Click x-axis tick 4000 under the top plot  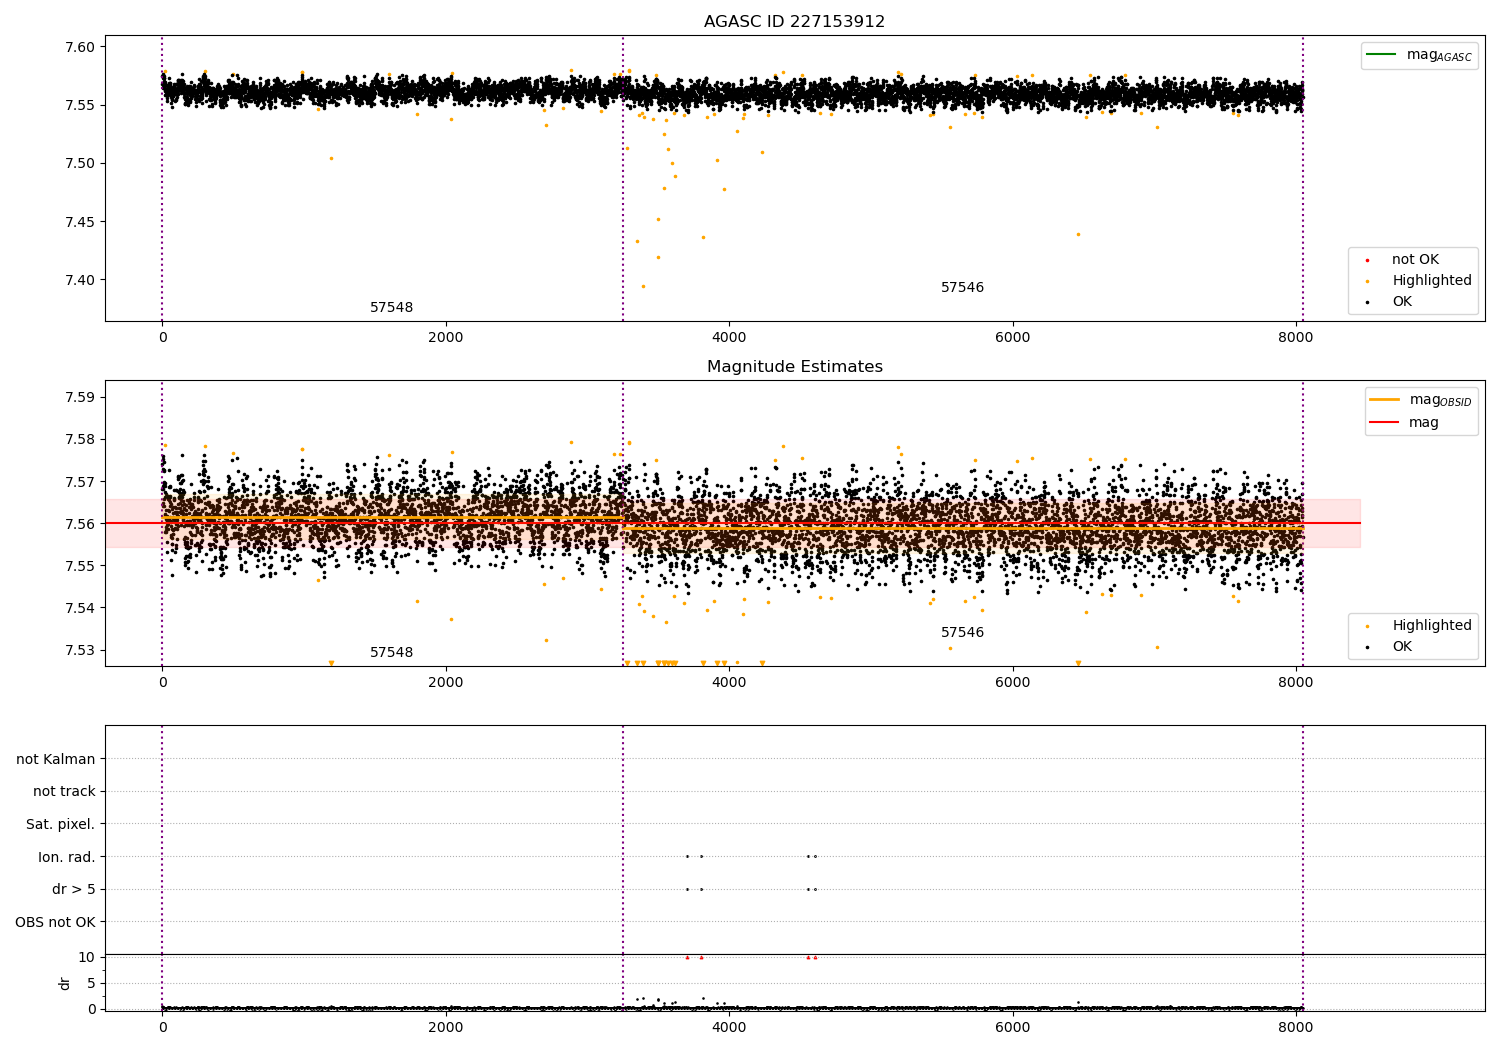(729, 338)
